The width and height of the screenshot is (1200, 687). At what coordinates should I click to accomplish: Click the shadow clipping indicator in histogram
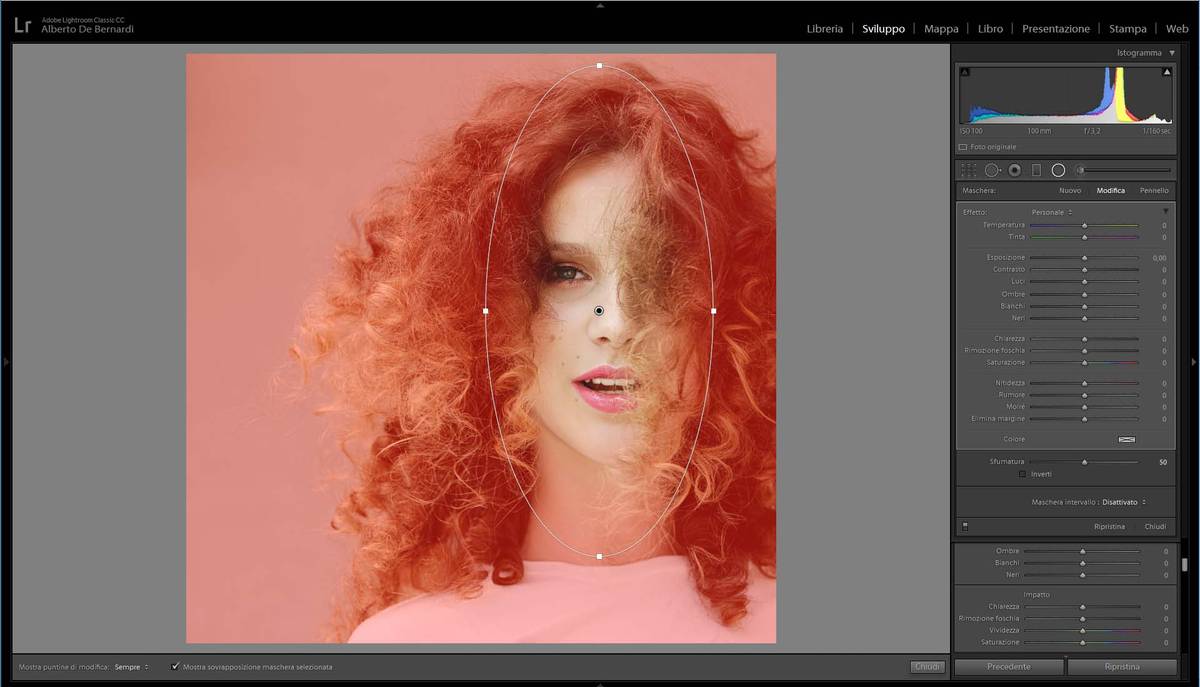tap(964, 72)
